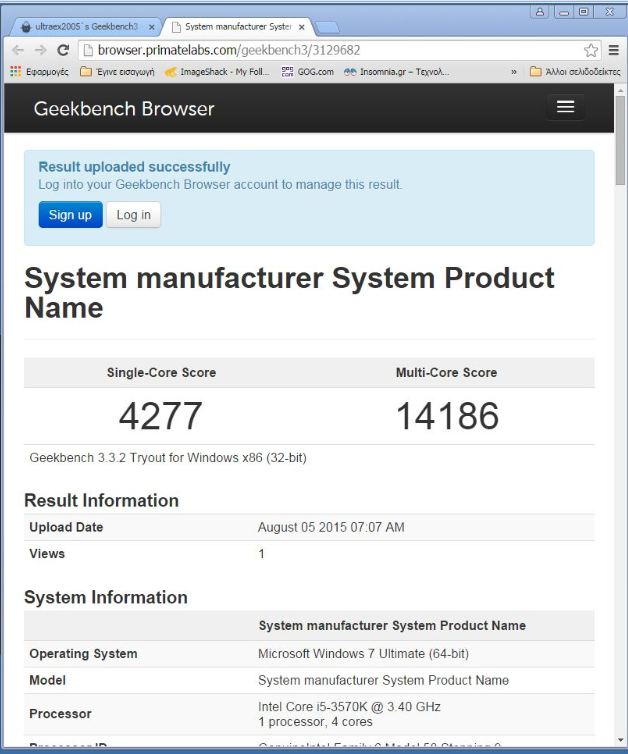The width and height of the screenshot is (628, 754).
Task: Click the page icon in address bar
Action: point(88,50)
